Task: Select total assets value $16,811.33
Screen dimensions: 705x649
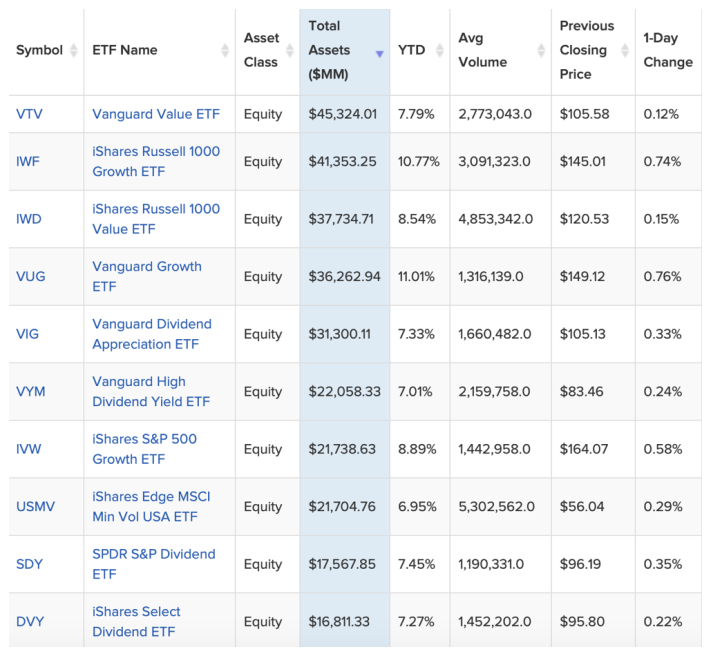Action: coord(339,622)
